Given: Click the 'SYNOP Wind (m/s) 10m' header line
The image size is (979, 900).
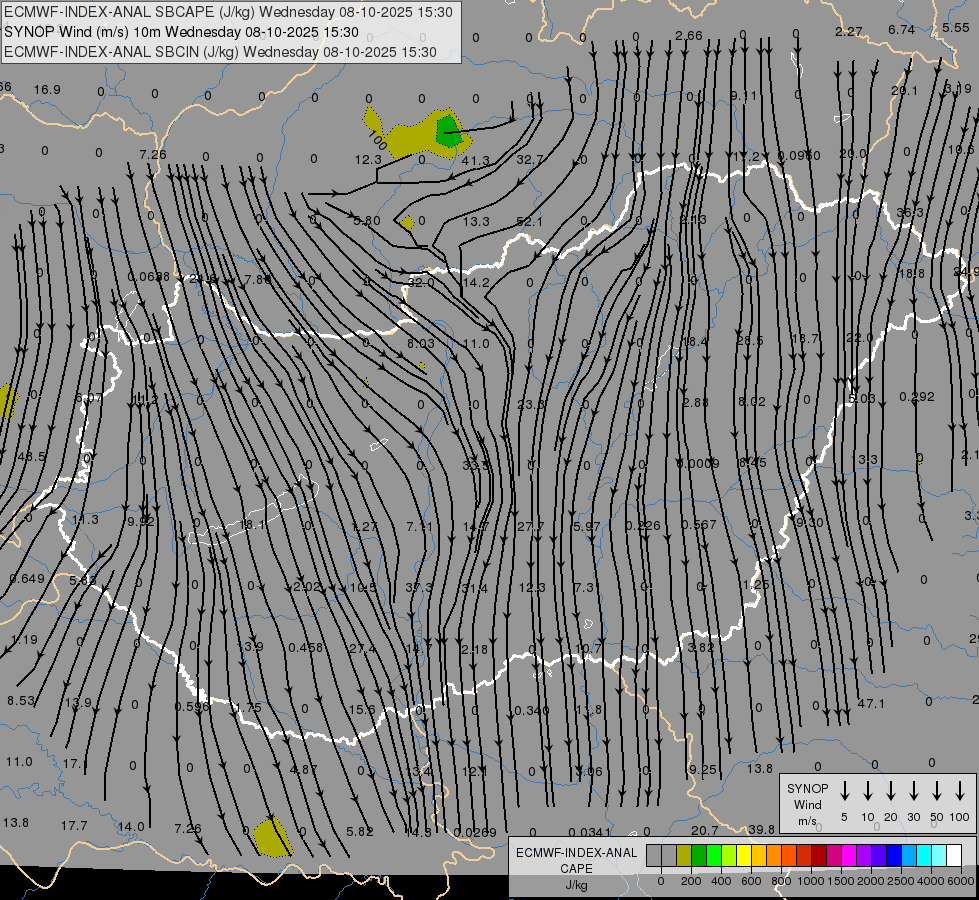Looking at the screenshot, I should (181, 32).
